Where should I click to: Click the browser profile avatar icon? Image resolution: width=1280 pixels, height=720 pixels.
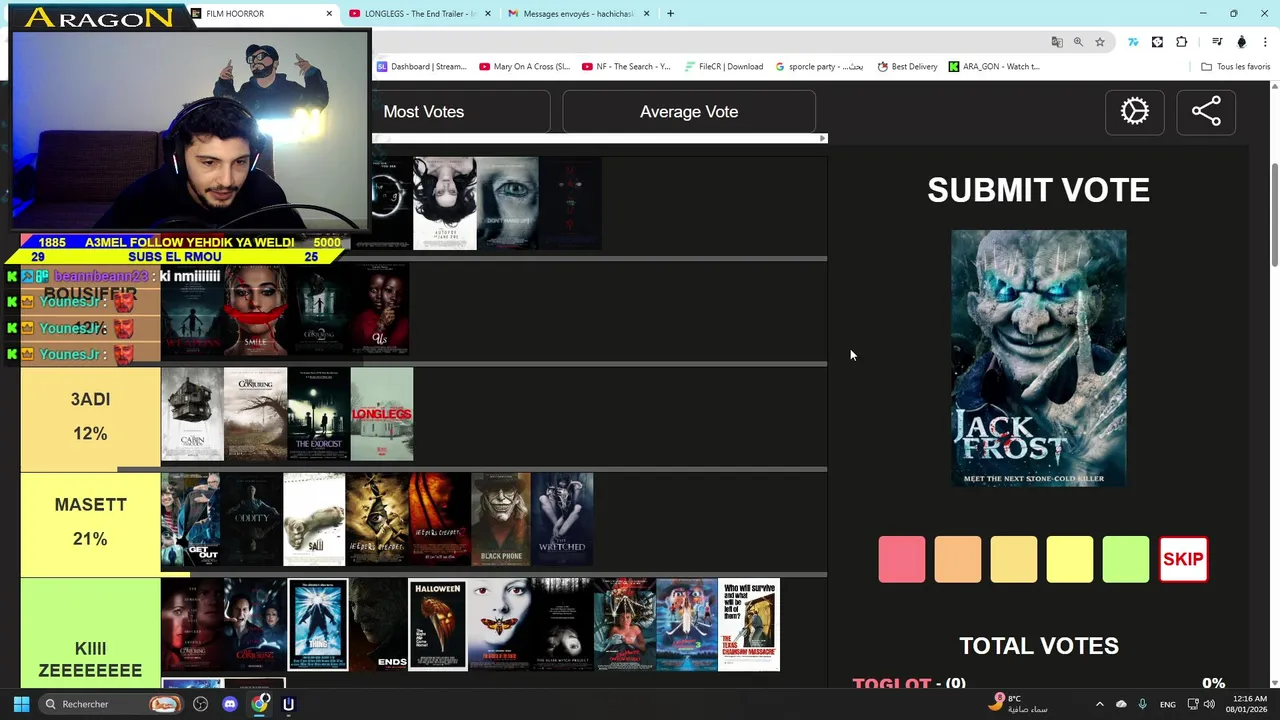click(1241, 42)
